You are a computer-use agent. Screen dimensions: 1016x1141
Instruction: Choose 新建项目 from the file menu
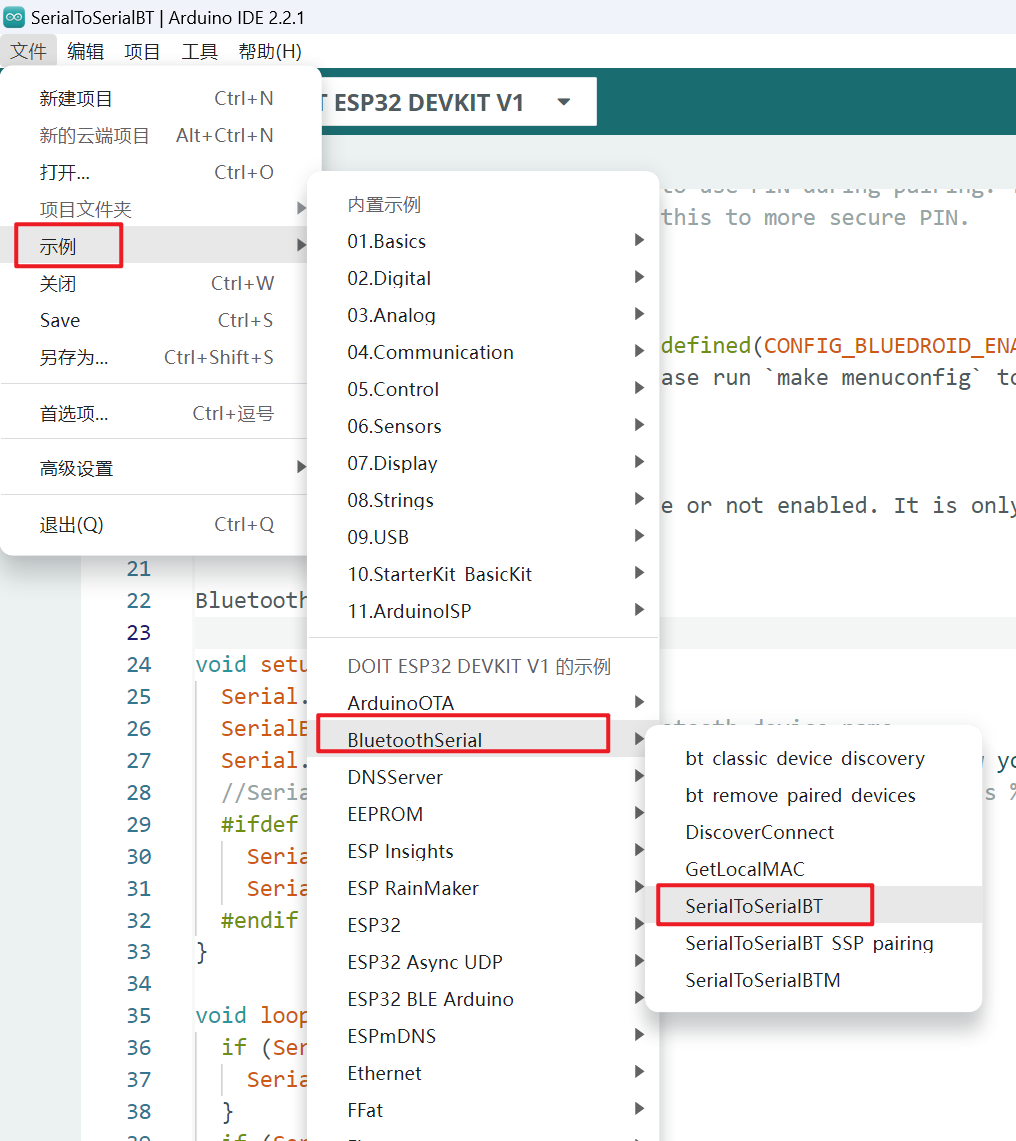156,98
